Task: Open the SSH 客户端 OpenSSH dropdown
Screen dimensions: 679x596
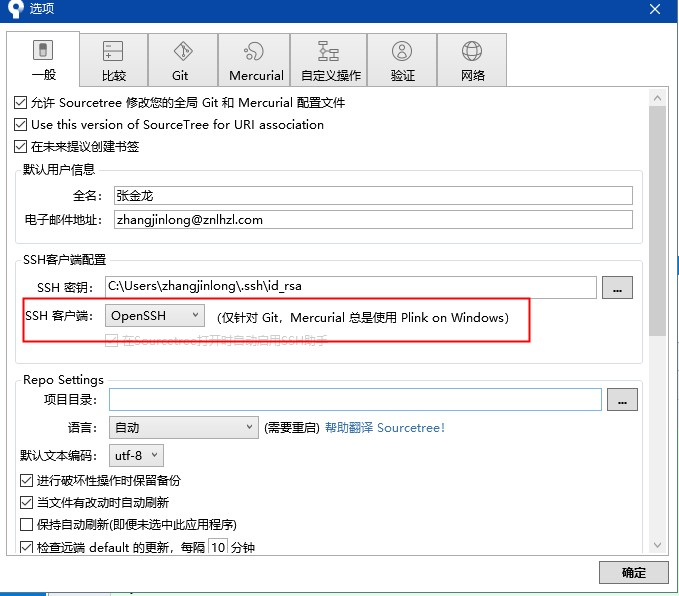Action: 155,315
